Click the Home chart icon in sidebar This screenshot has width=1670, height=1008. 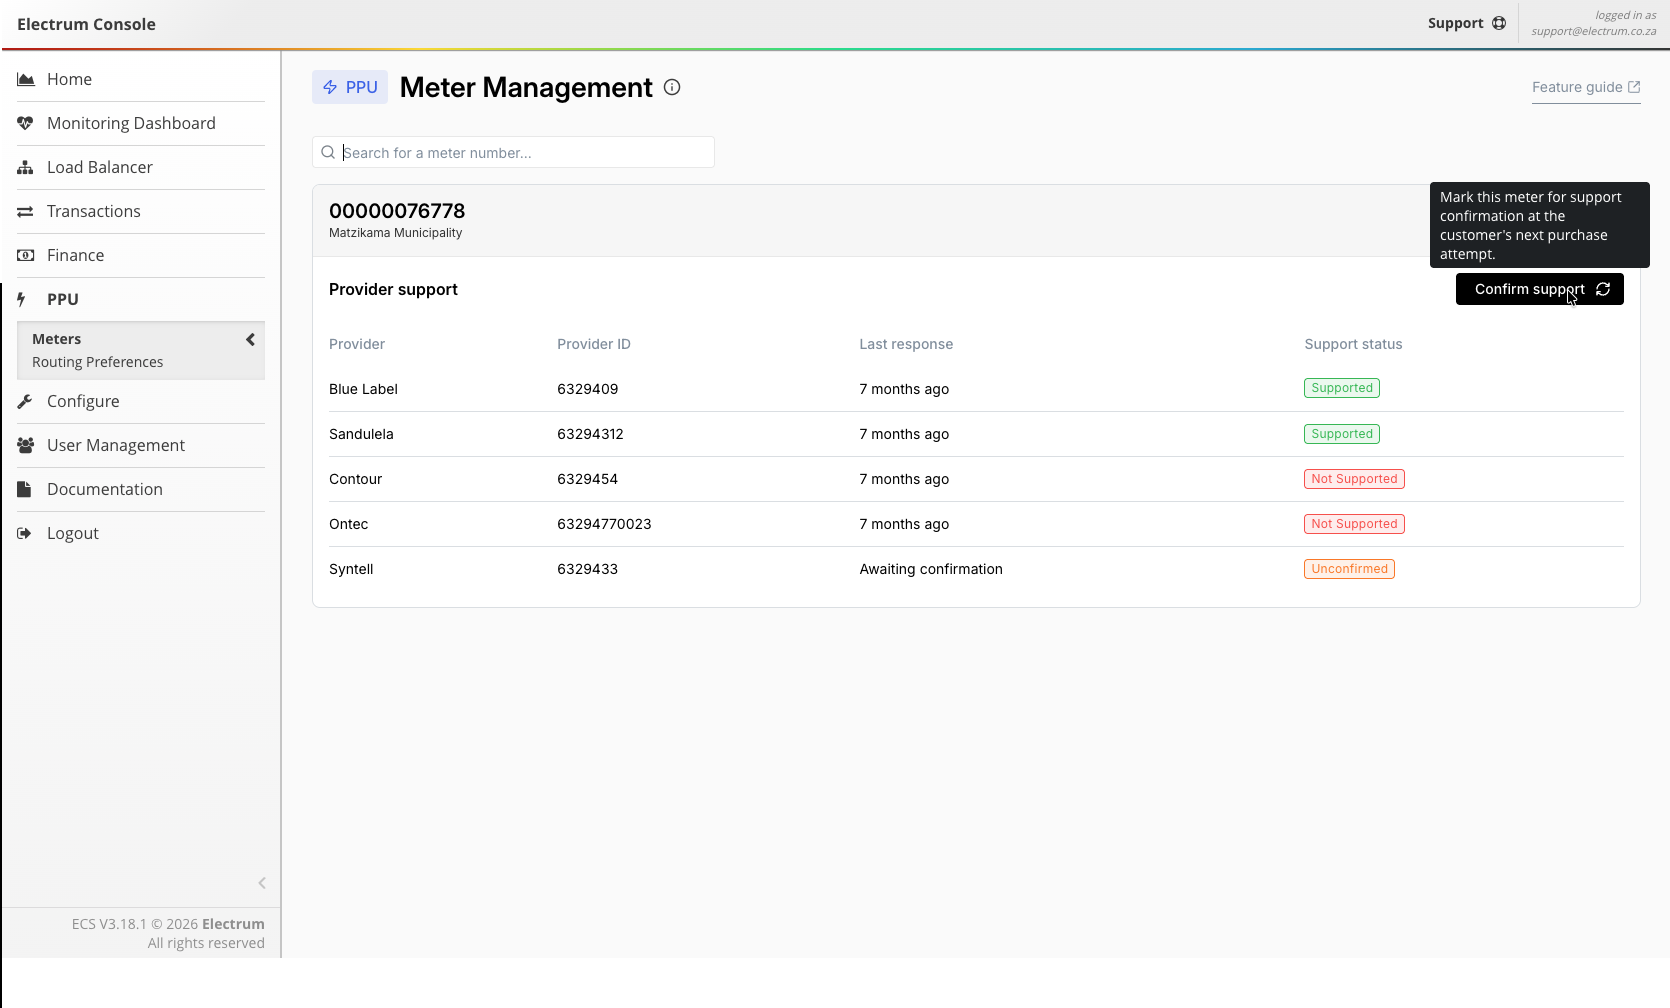(x=26, y=79)
